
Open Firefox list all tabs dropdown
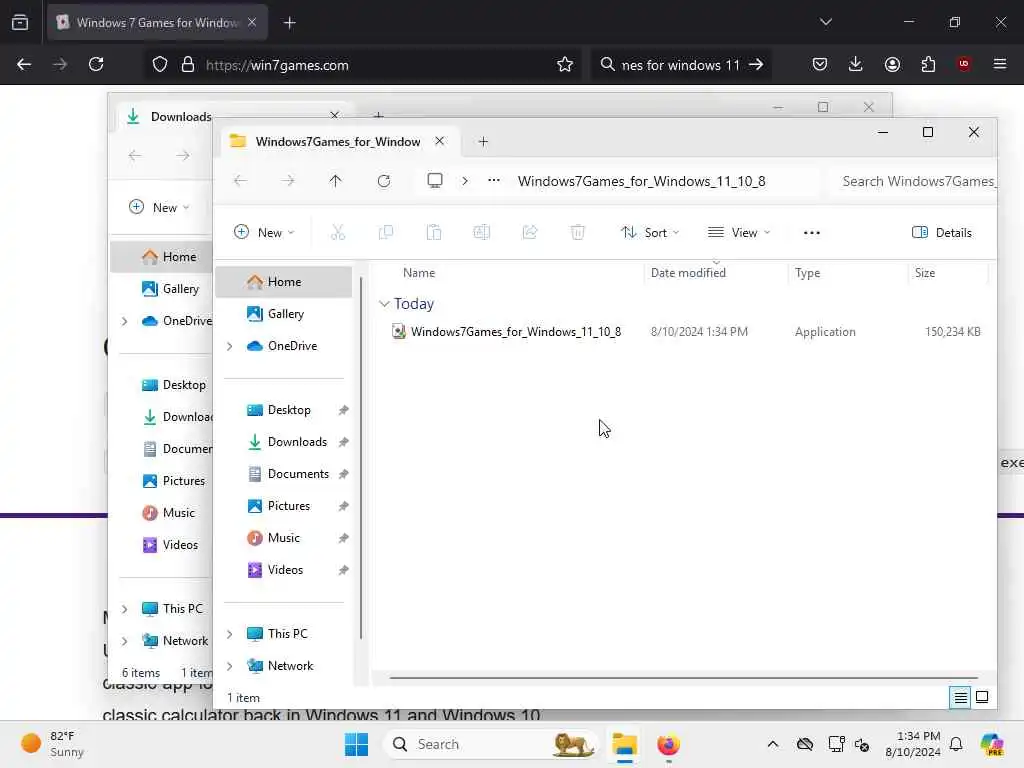click(x=825, y=22)
